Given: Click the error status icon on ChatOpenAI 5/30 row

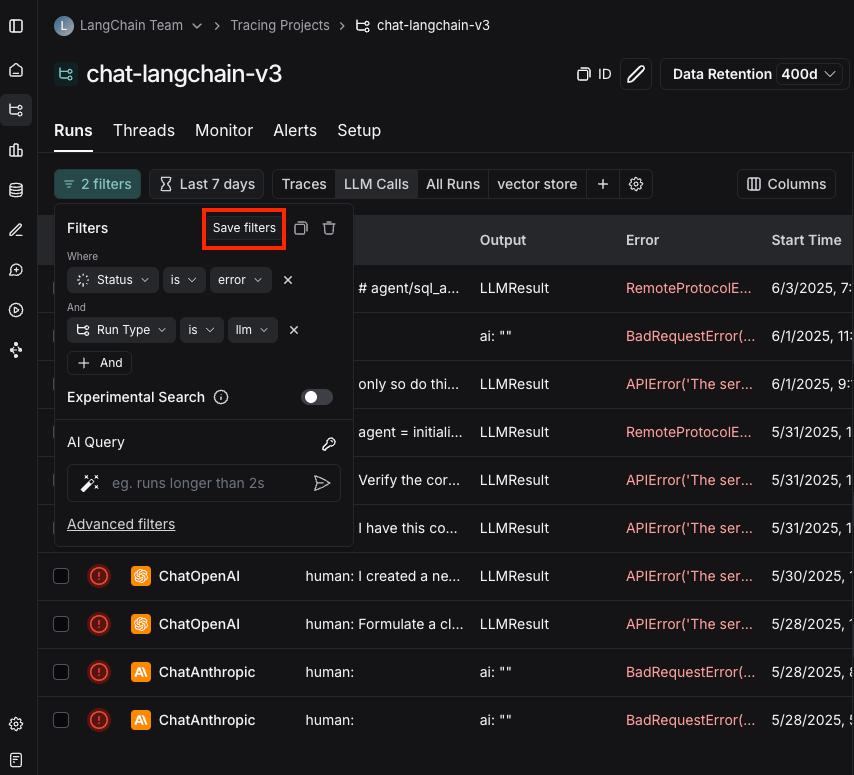Looking at the screenshot, I should [99, 576].
